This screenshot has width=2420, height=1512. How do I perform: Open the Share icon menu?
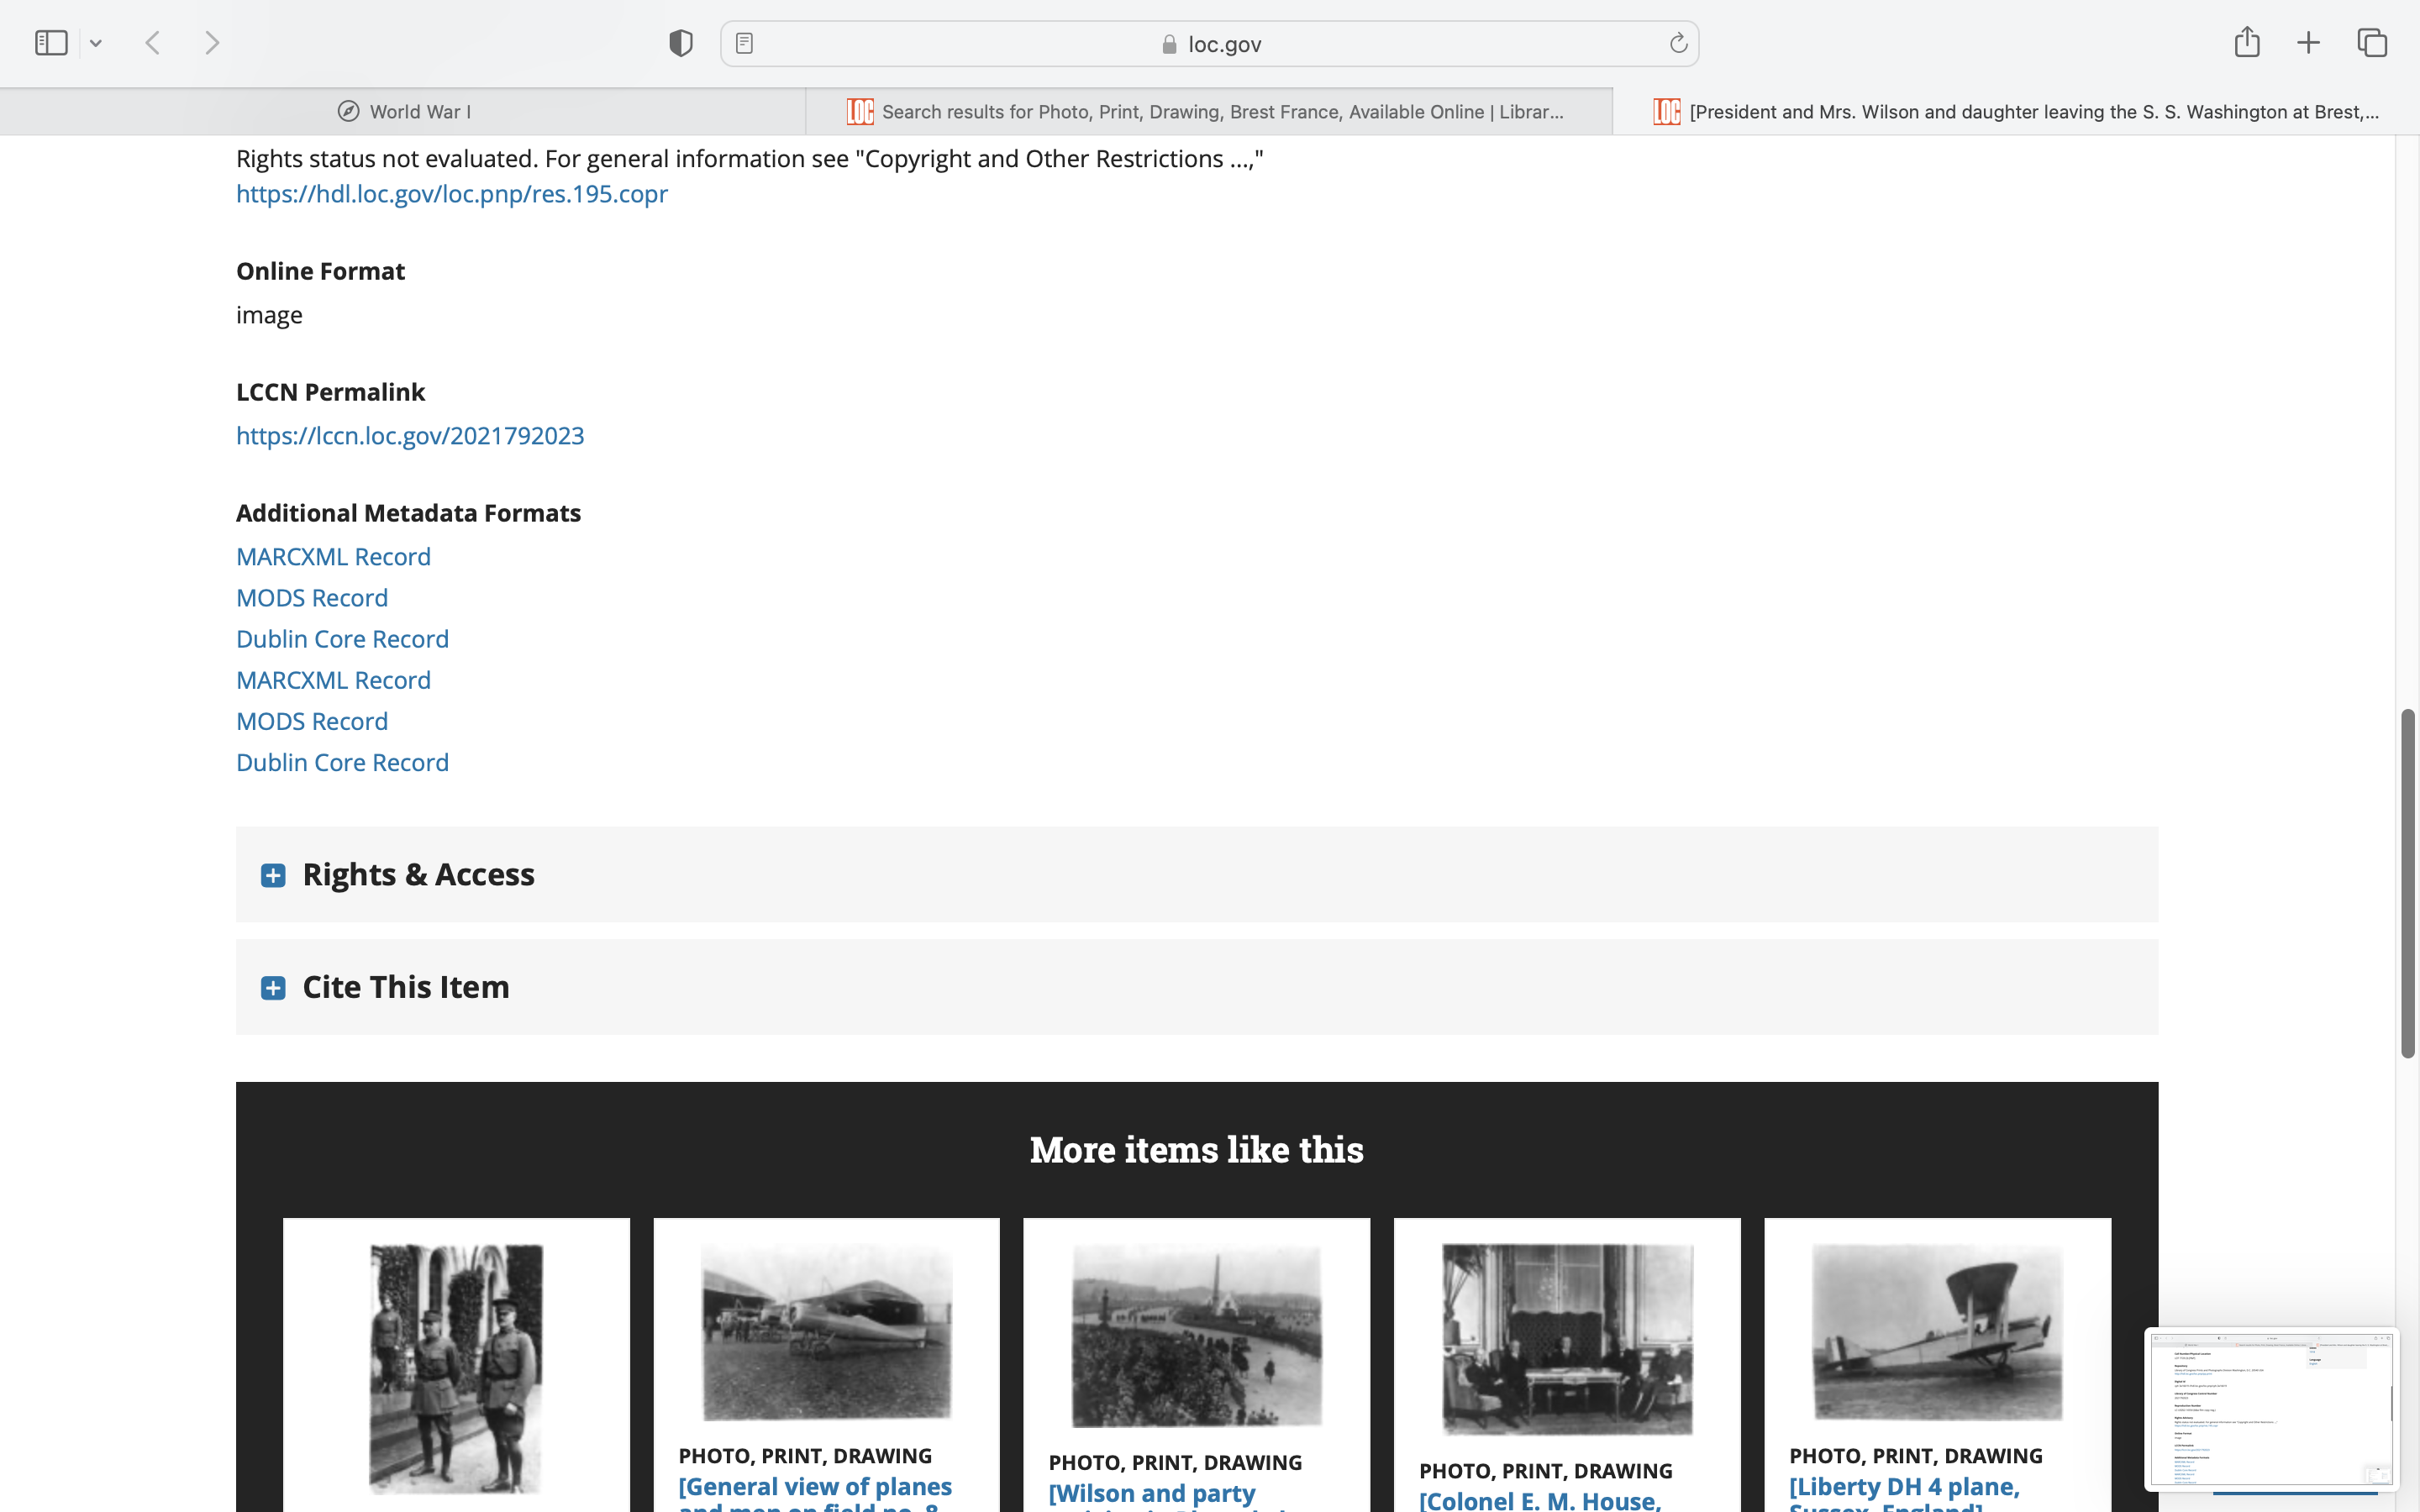click(2247, 42)
